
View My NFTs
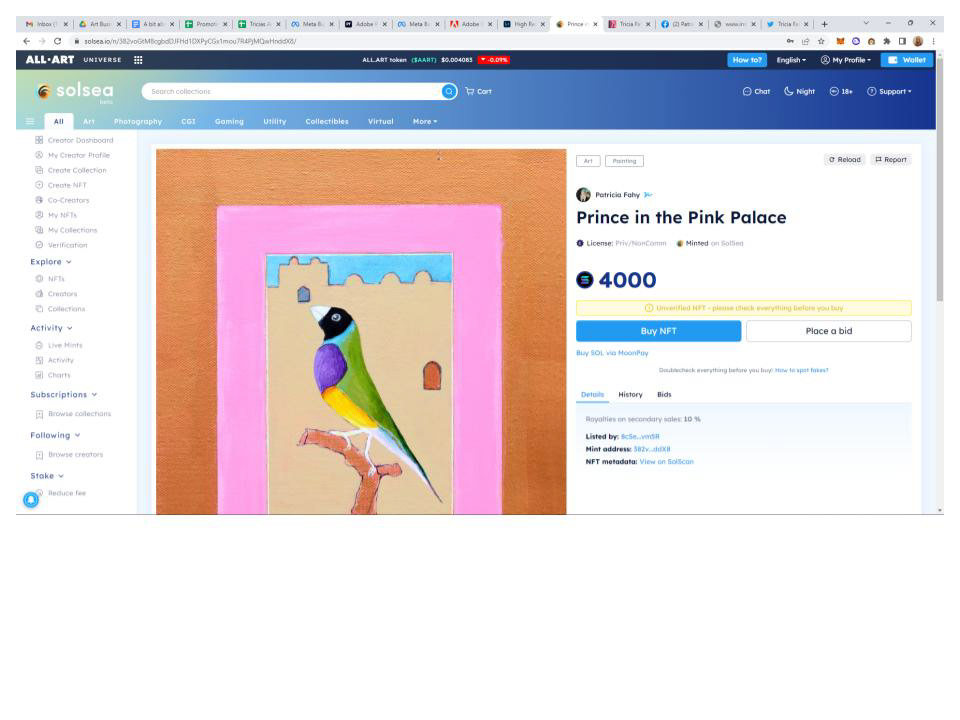click(x=56, y=215)
